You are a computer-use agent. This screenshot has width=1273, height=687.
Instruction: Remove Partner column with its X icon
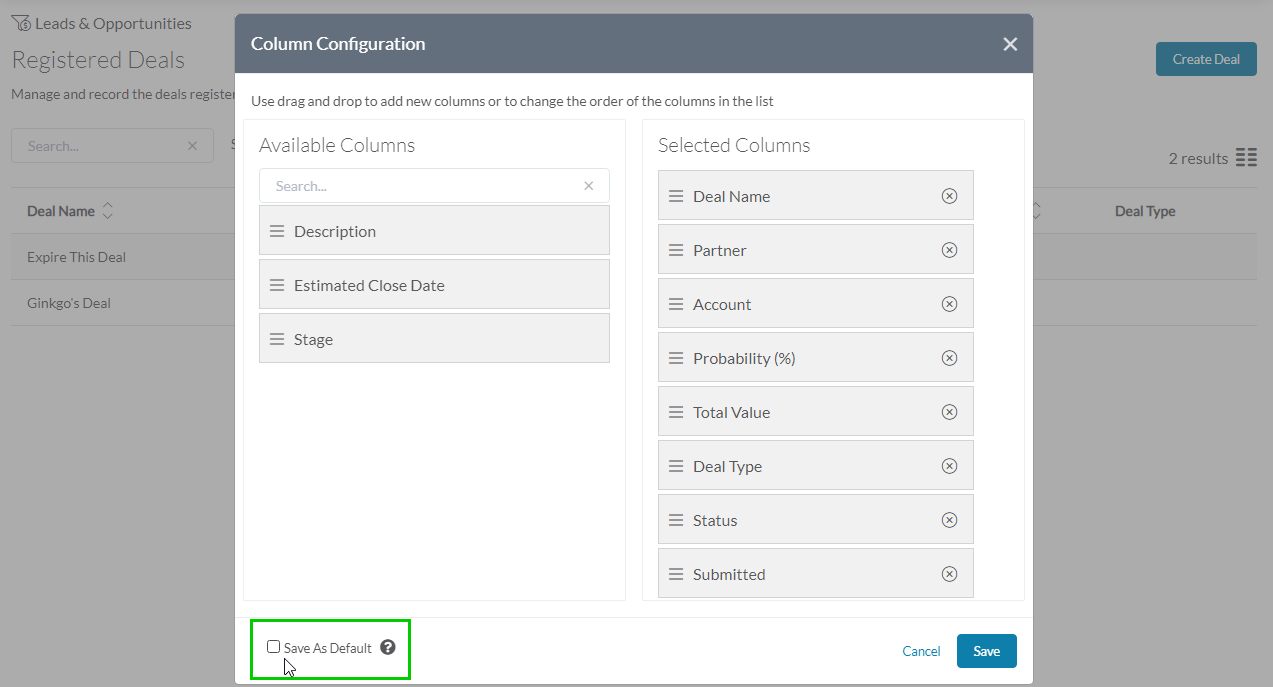(949, 250)
